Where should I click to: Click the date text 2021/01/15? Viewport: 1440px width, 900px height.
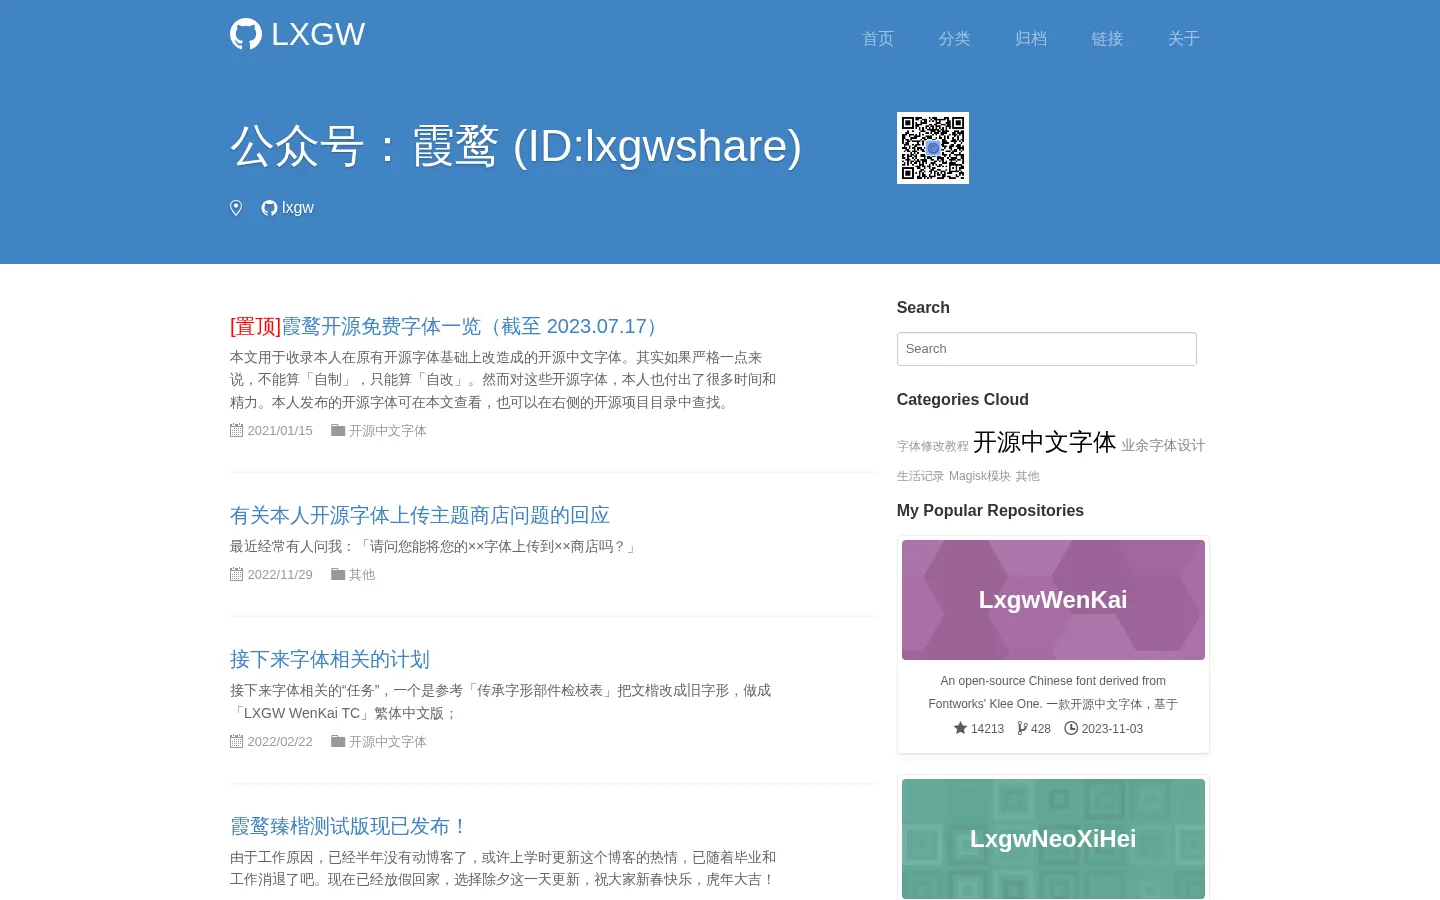pyautogui.click(x=280, y=430)
